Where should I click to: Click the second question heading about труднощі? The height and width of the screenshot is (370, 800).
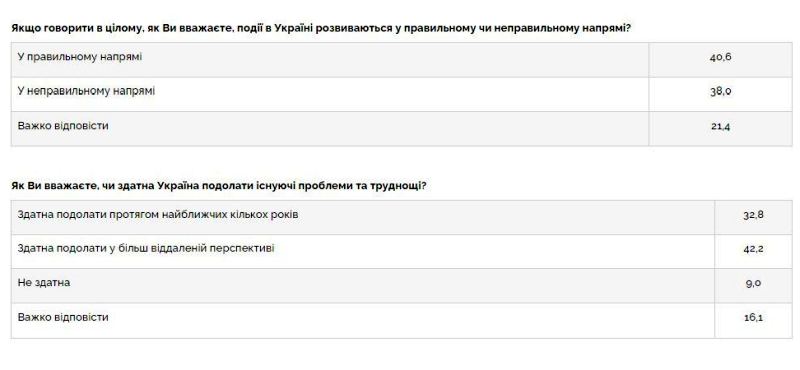click(x=218, y=186)
